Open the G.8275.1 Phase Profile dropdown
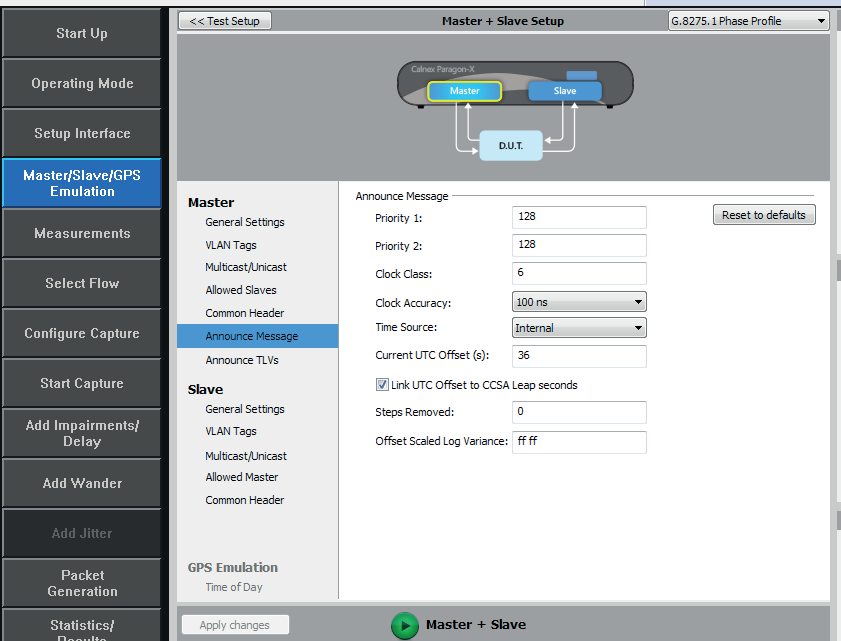Screen dimensions: 841x641 point(749,21)
